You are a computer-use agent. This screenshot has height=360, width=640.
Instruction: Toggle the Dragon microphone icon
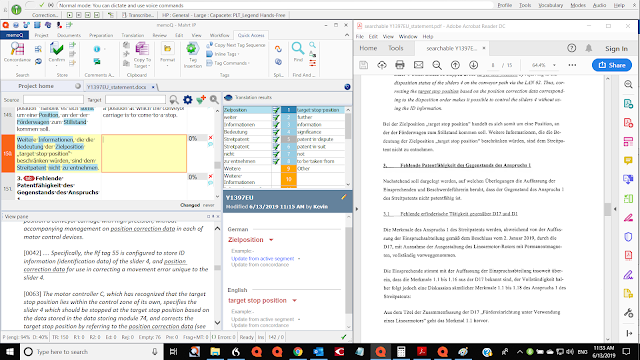(x=16, y=9)
